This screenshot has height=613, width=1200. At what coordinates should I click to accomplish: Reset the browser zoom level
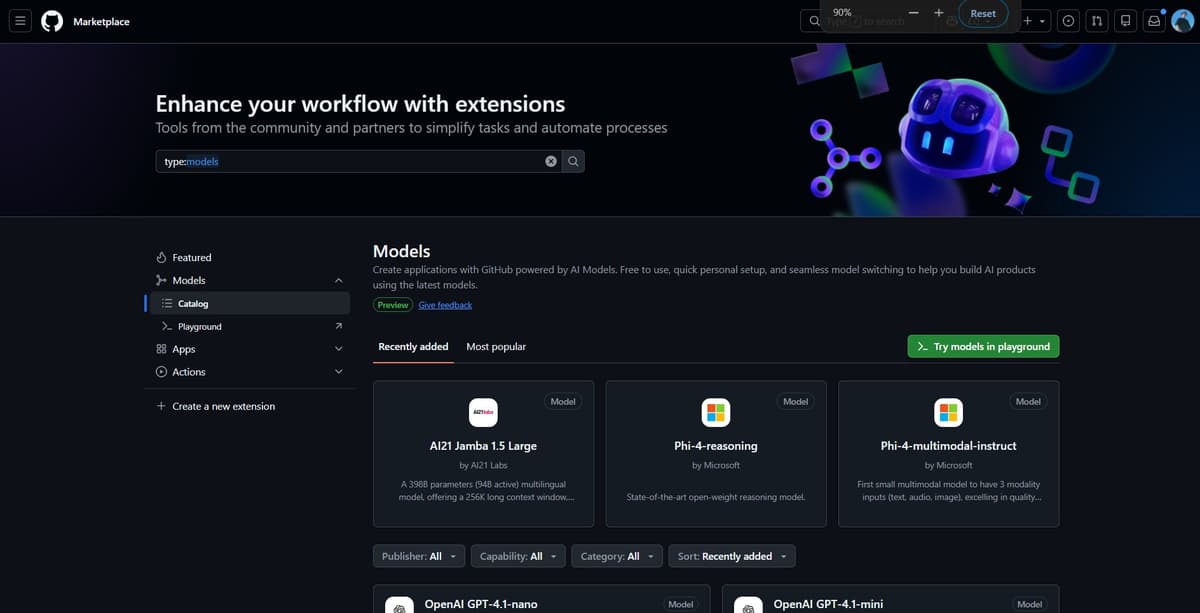[983, 14]
